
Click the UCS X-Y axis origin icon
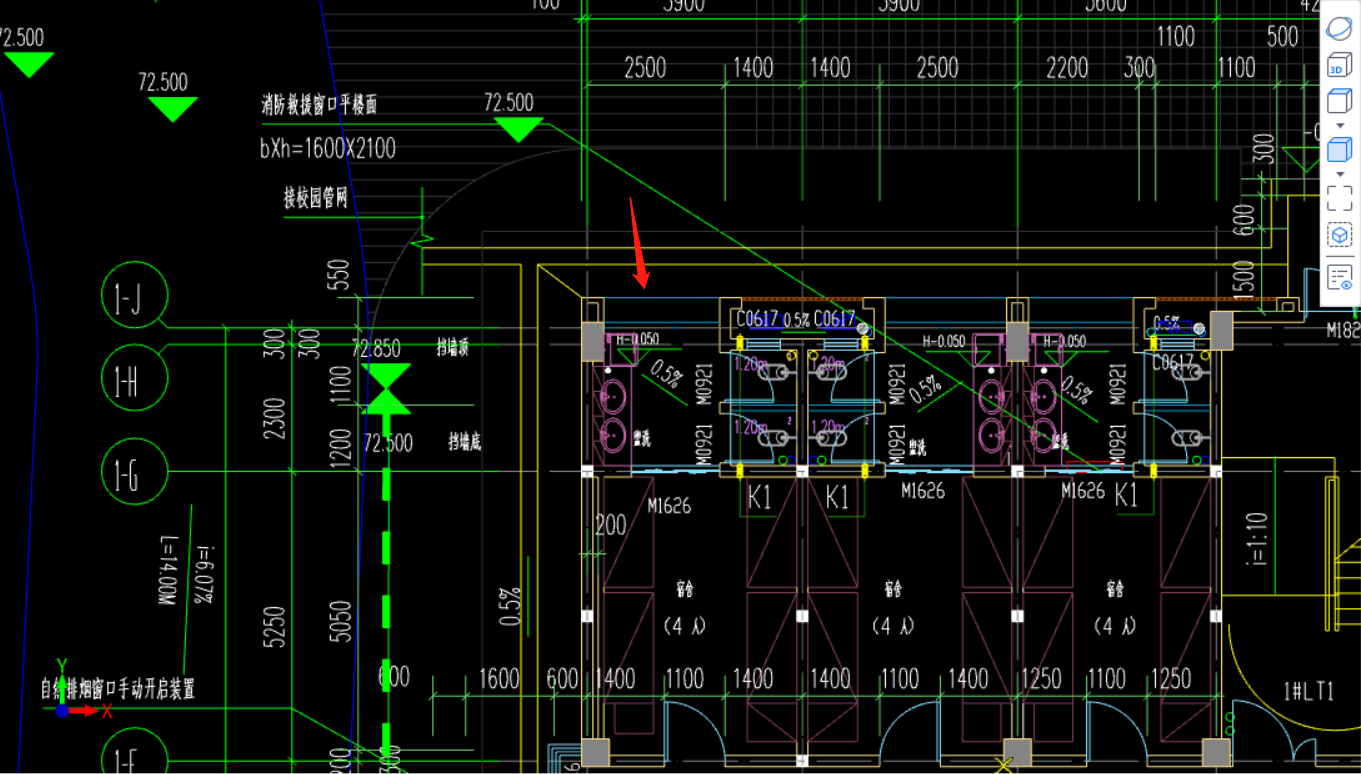(x=62, y=711)
